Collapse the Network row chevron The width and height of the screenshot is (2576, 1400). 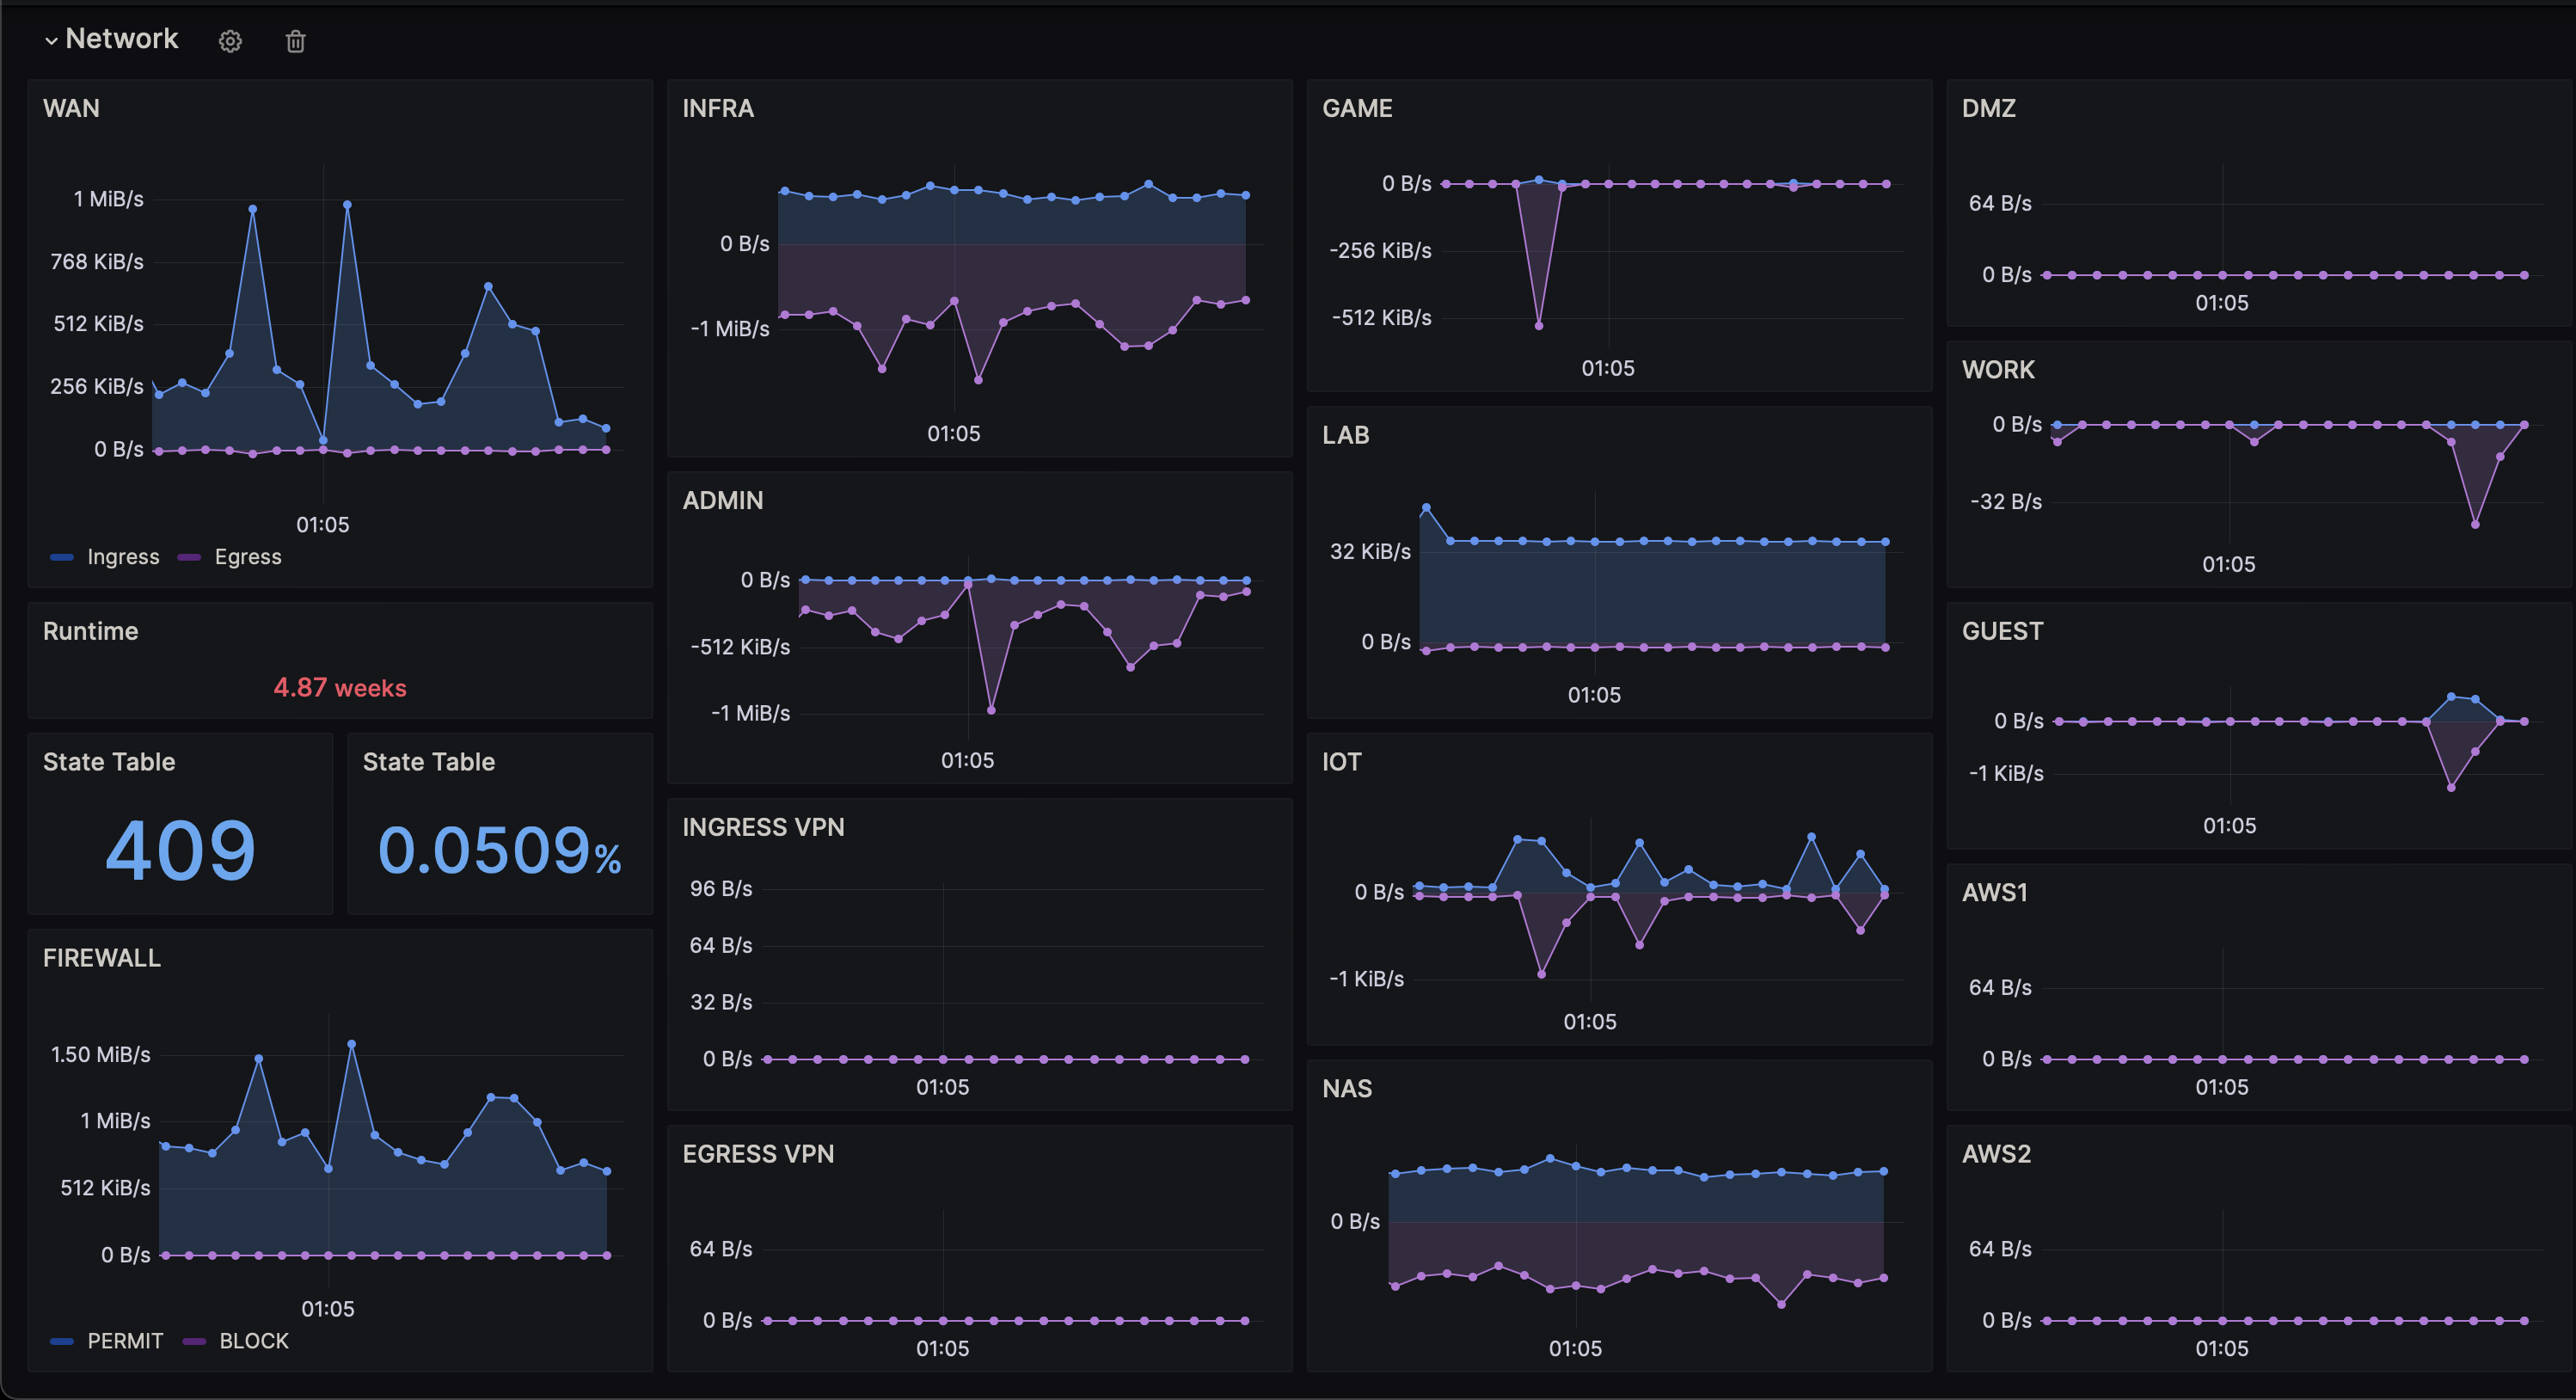51,41
